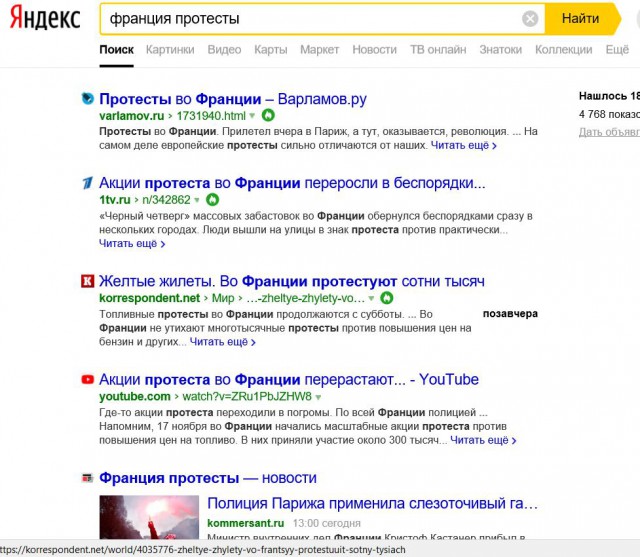The image size is (640, 557).
Task: Open 'Полиция Парижа применила слезоточивый га…' headline
Action: tap(372, 504)
